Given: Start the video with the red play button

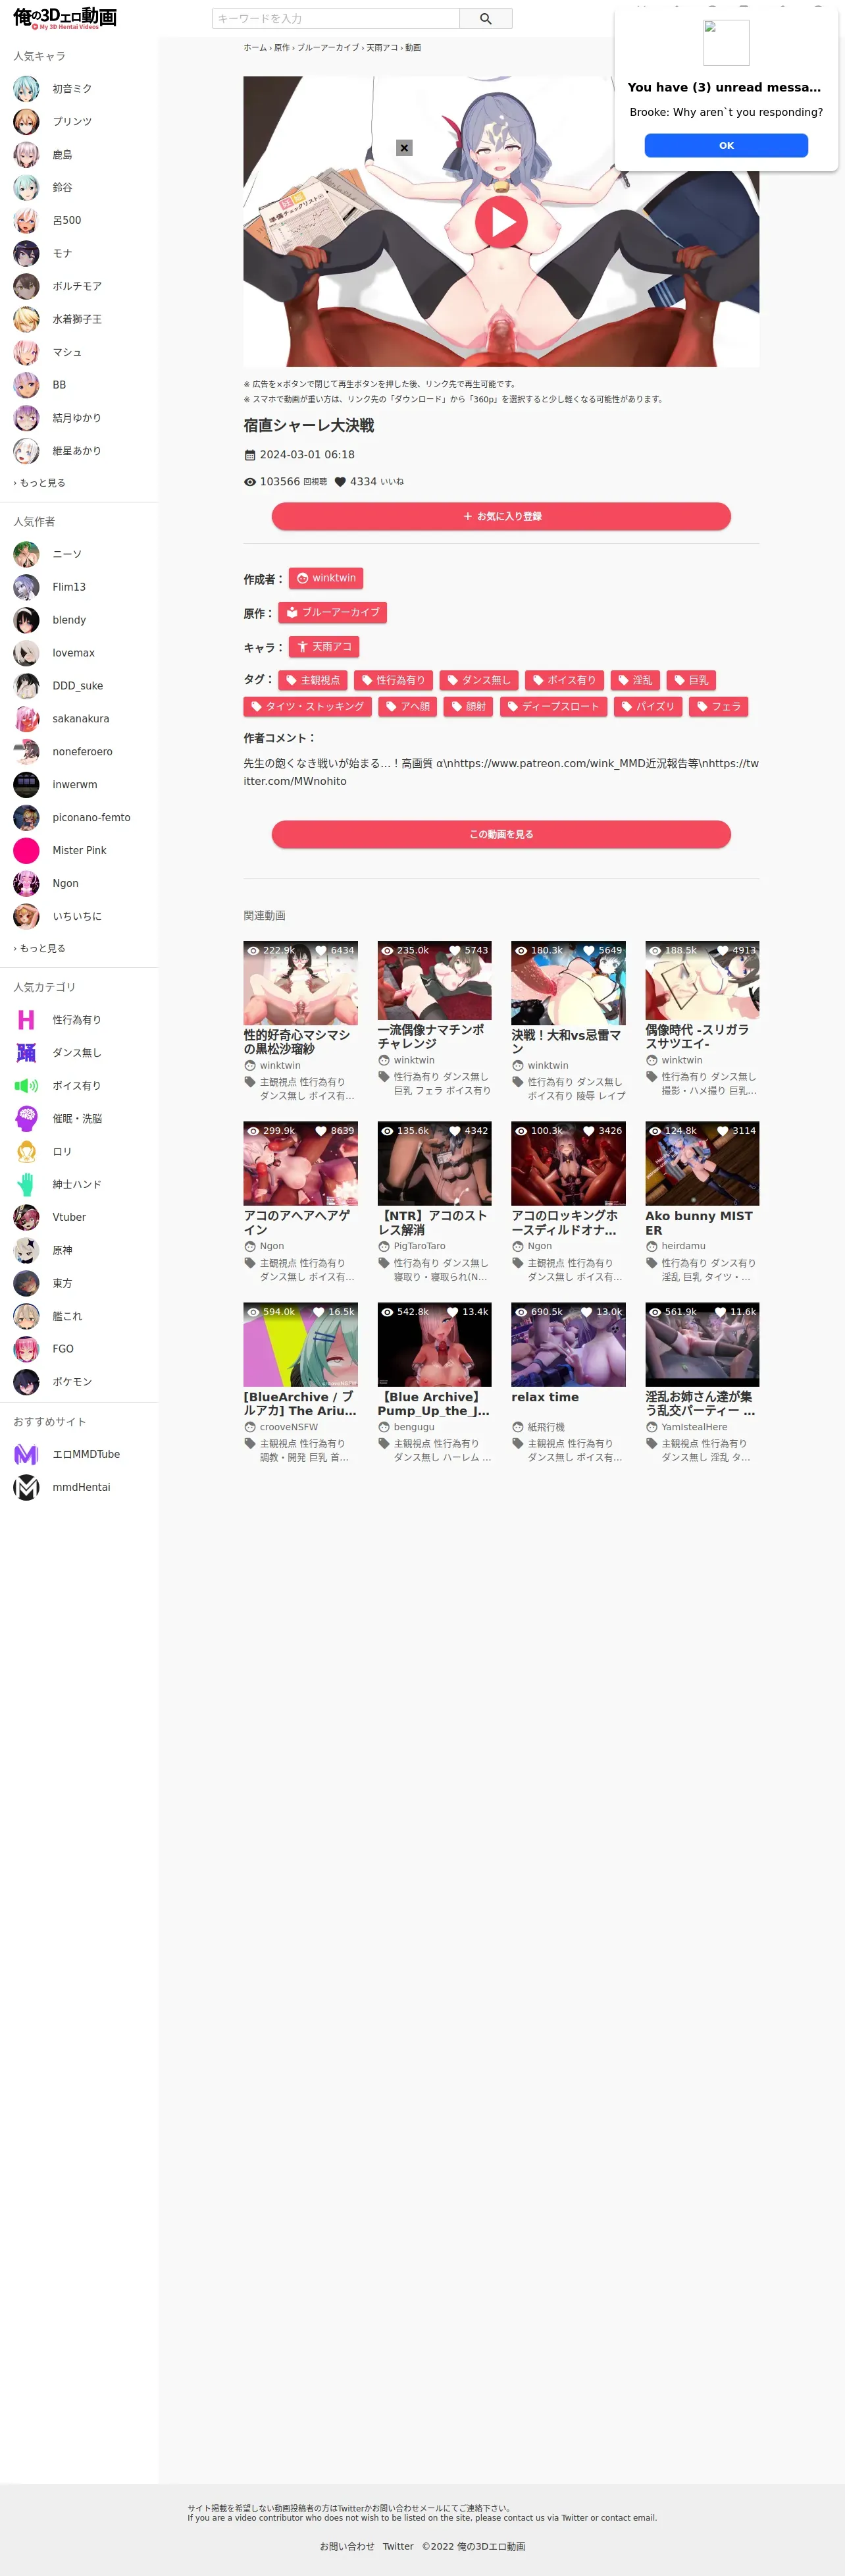Looking at the screenshot, I should point(501,222).
